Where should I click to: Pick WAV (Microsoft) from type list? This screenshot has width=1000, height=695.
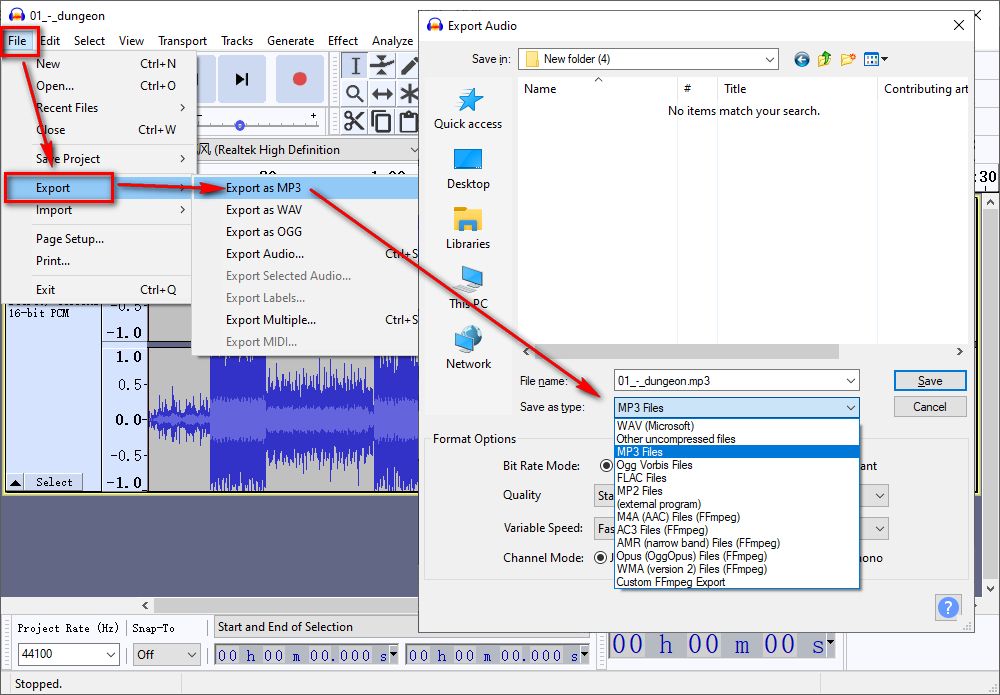[737, 426]
